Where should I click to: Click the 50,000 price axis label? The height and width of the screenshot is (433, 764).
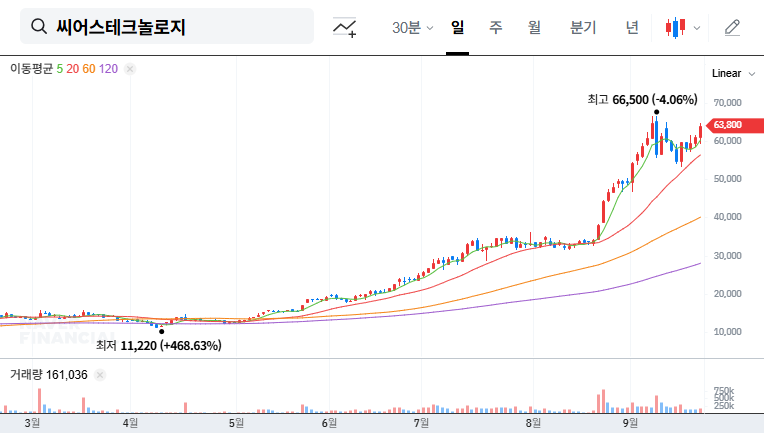point(727,179)
